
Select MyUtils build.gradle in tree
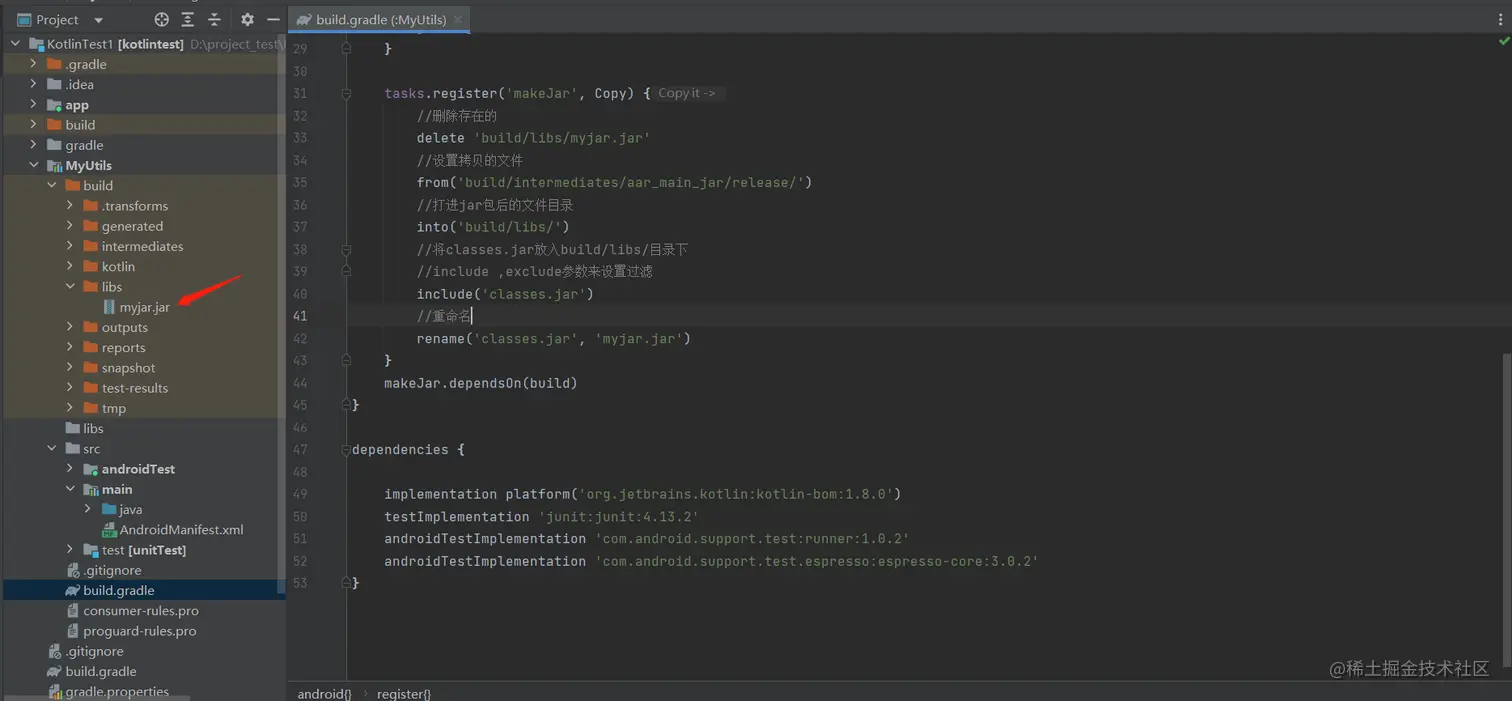[119, 591]
